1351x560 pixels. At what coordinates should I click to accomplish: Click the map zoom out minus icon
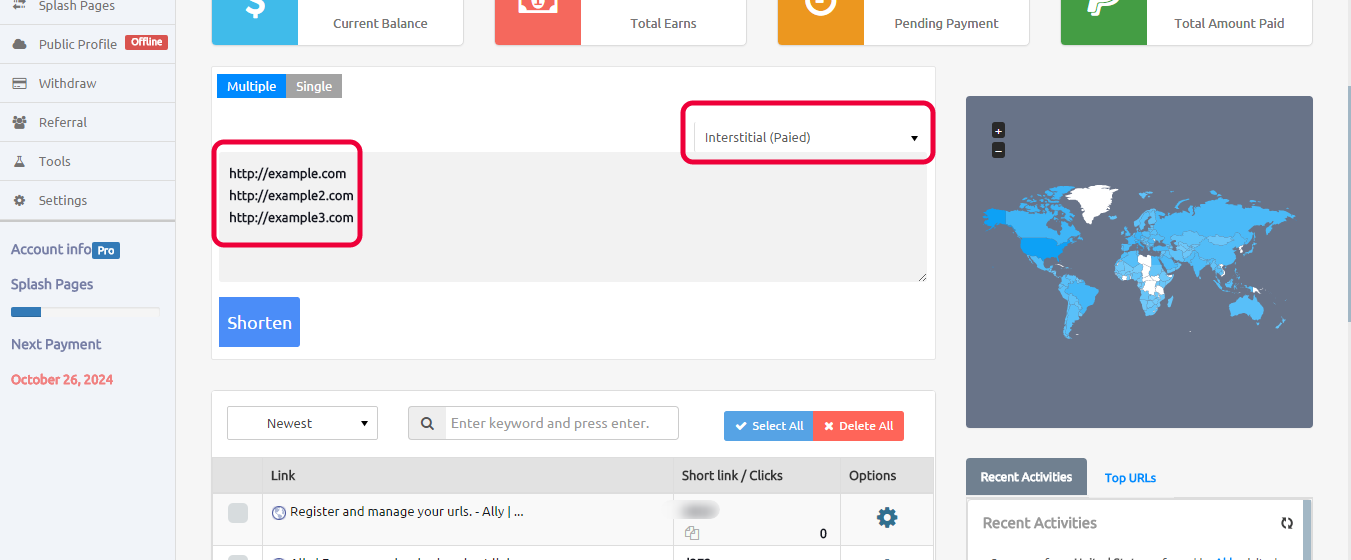(998, 151)
